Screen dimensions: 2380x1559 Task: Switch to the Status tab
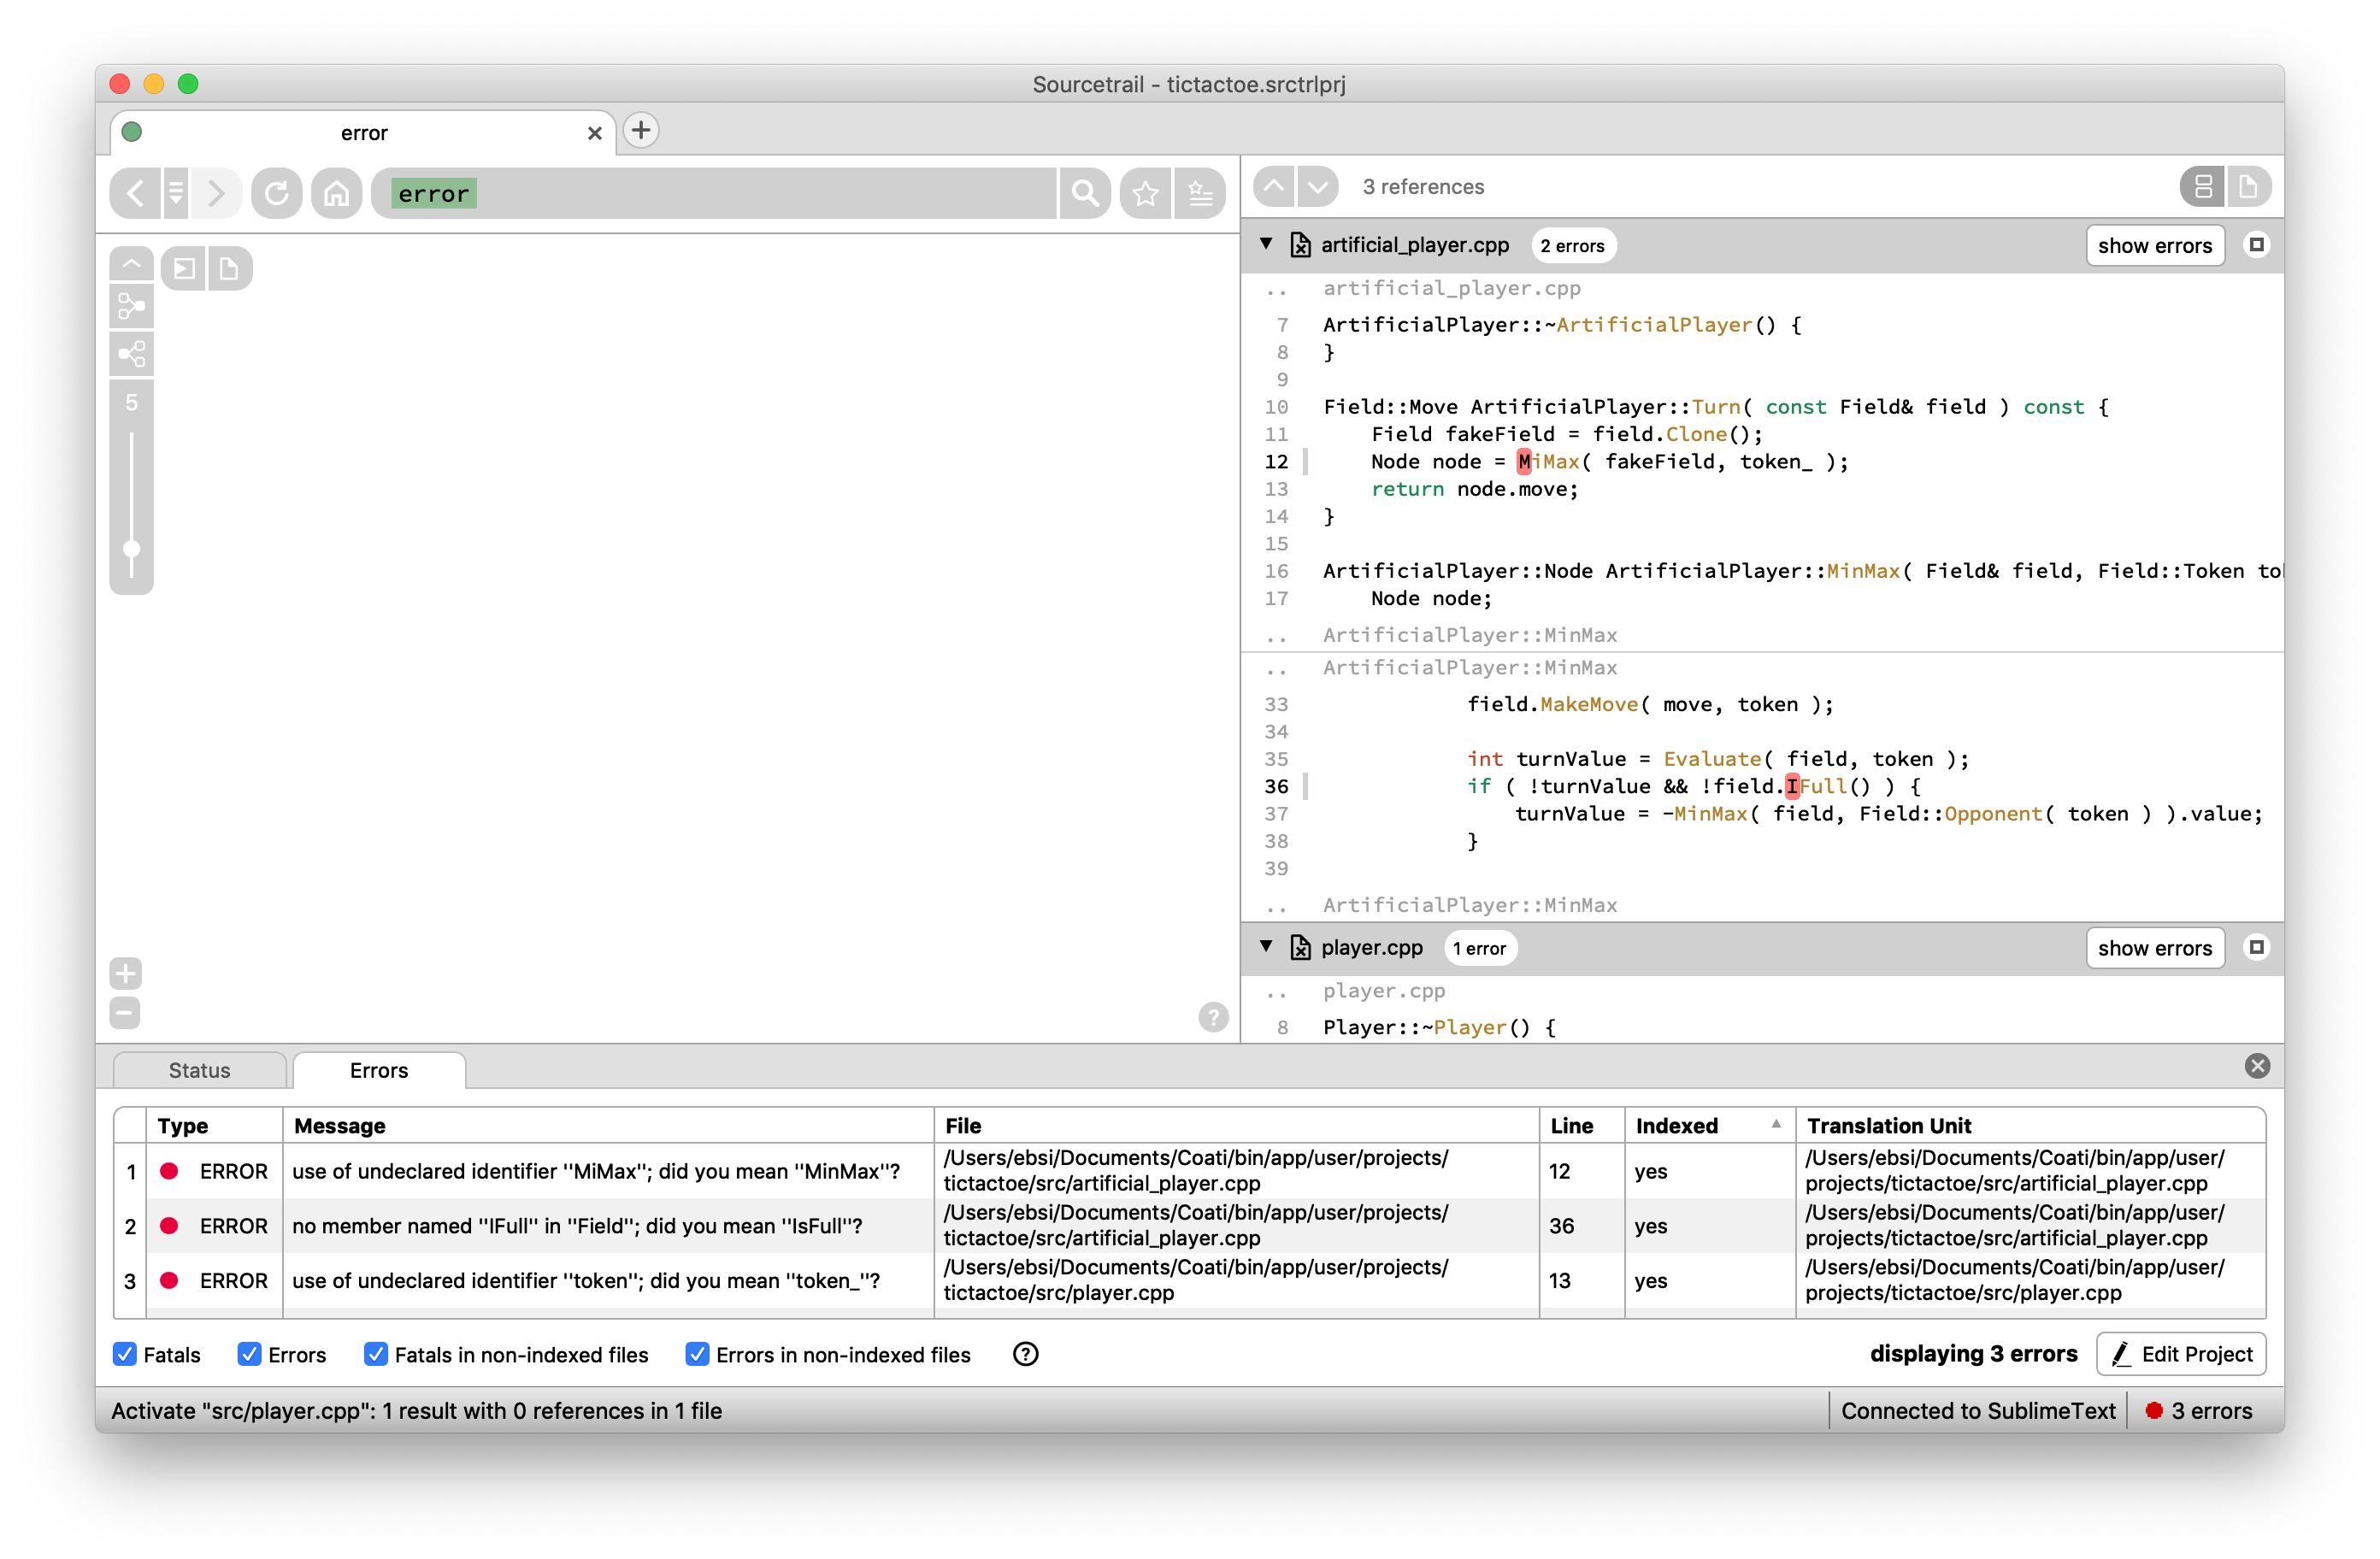tap(199, 1070)
